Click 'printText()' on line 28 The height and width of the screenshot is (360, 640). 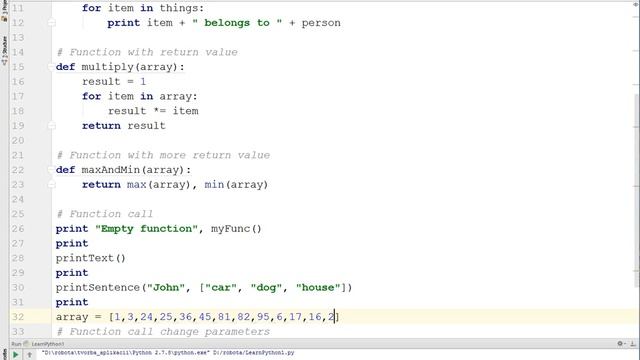pos(91,258)
